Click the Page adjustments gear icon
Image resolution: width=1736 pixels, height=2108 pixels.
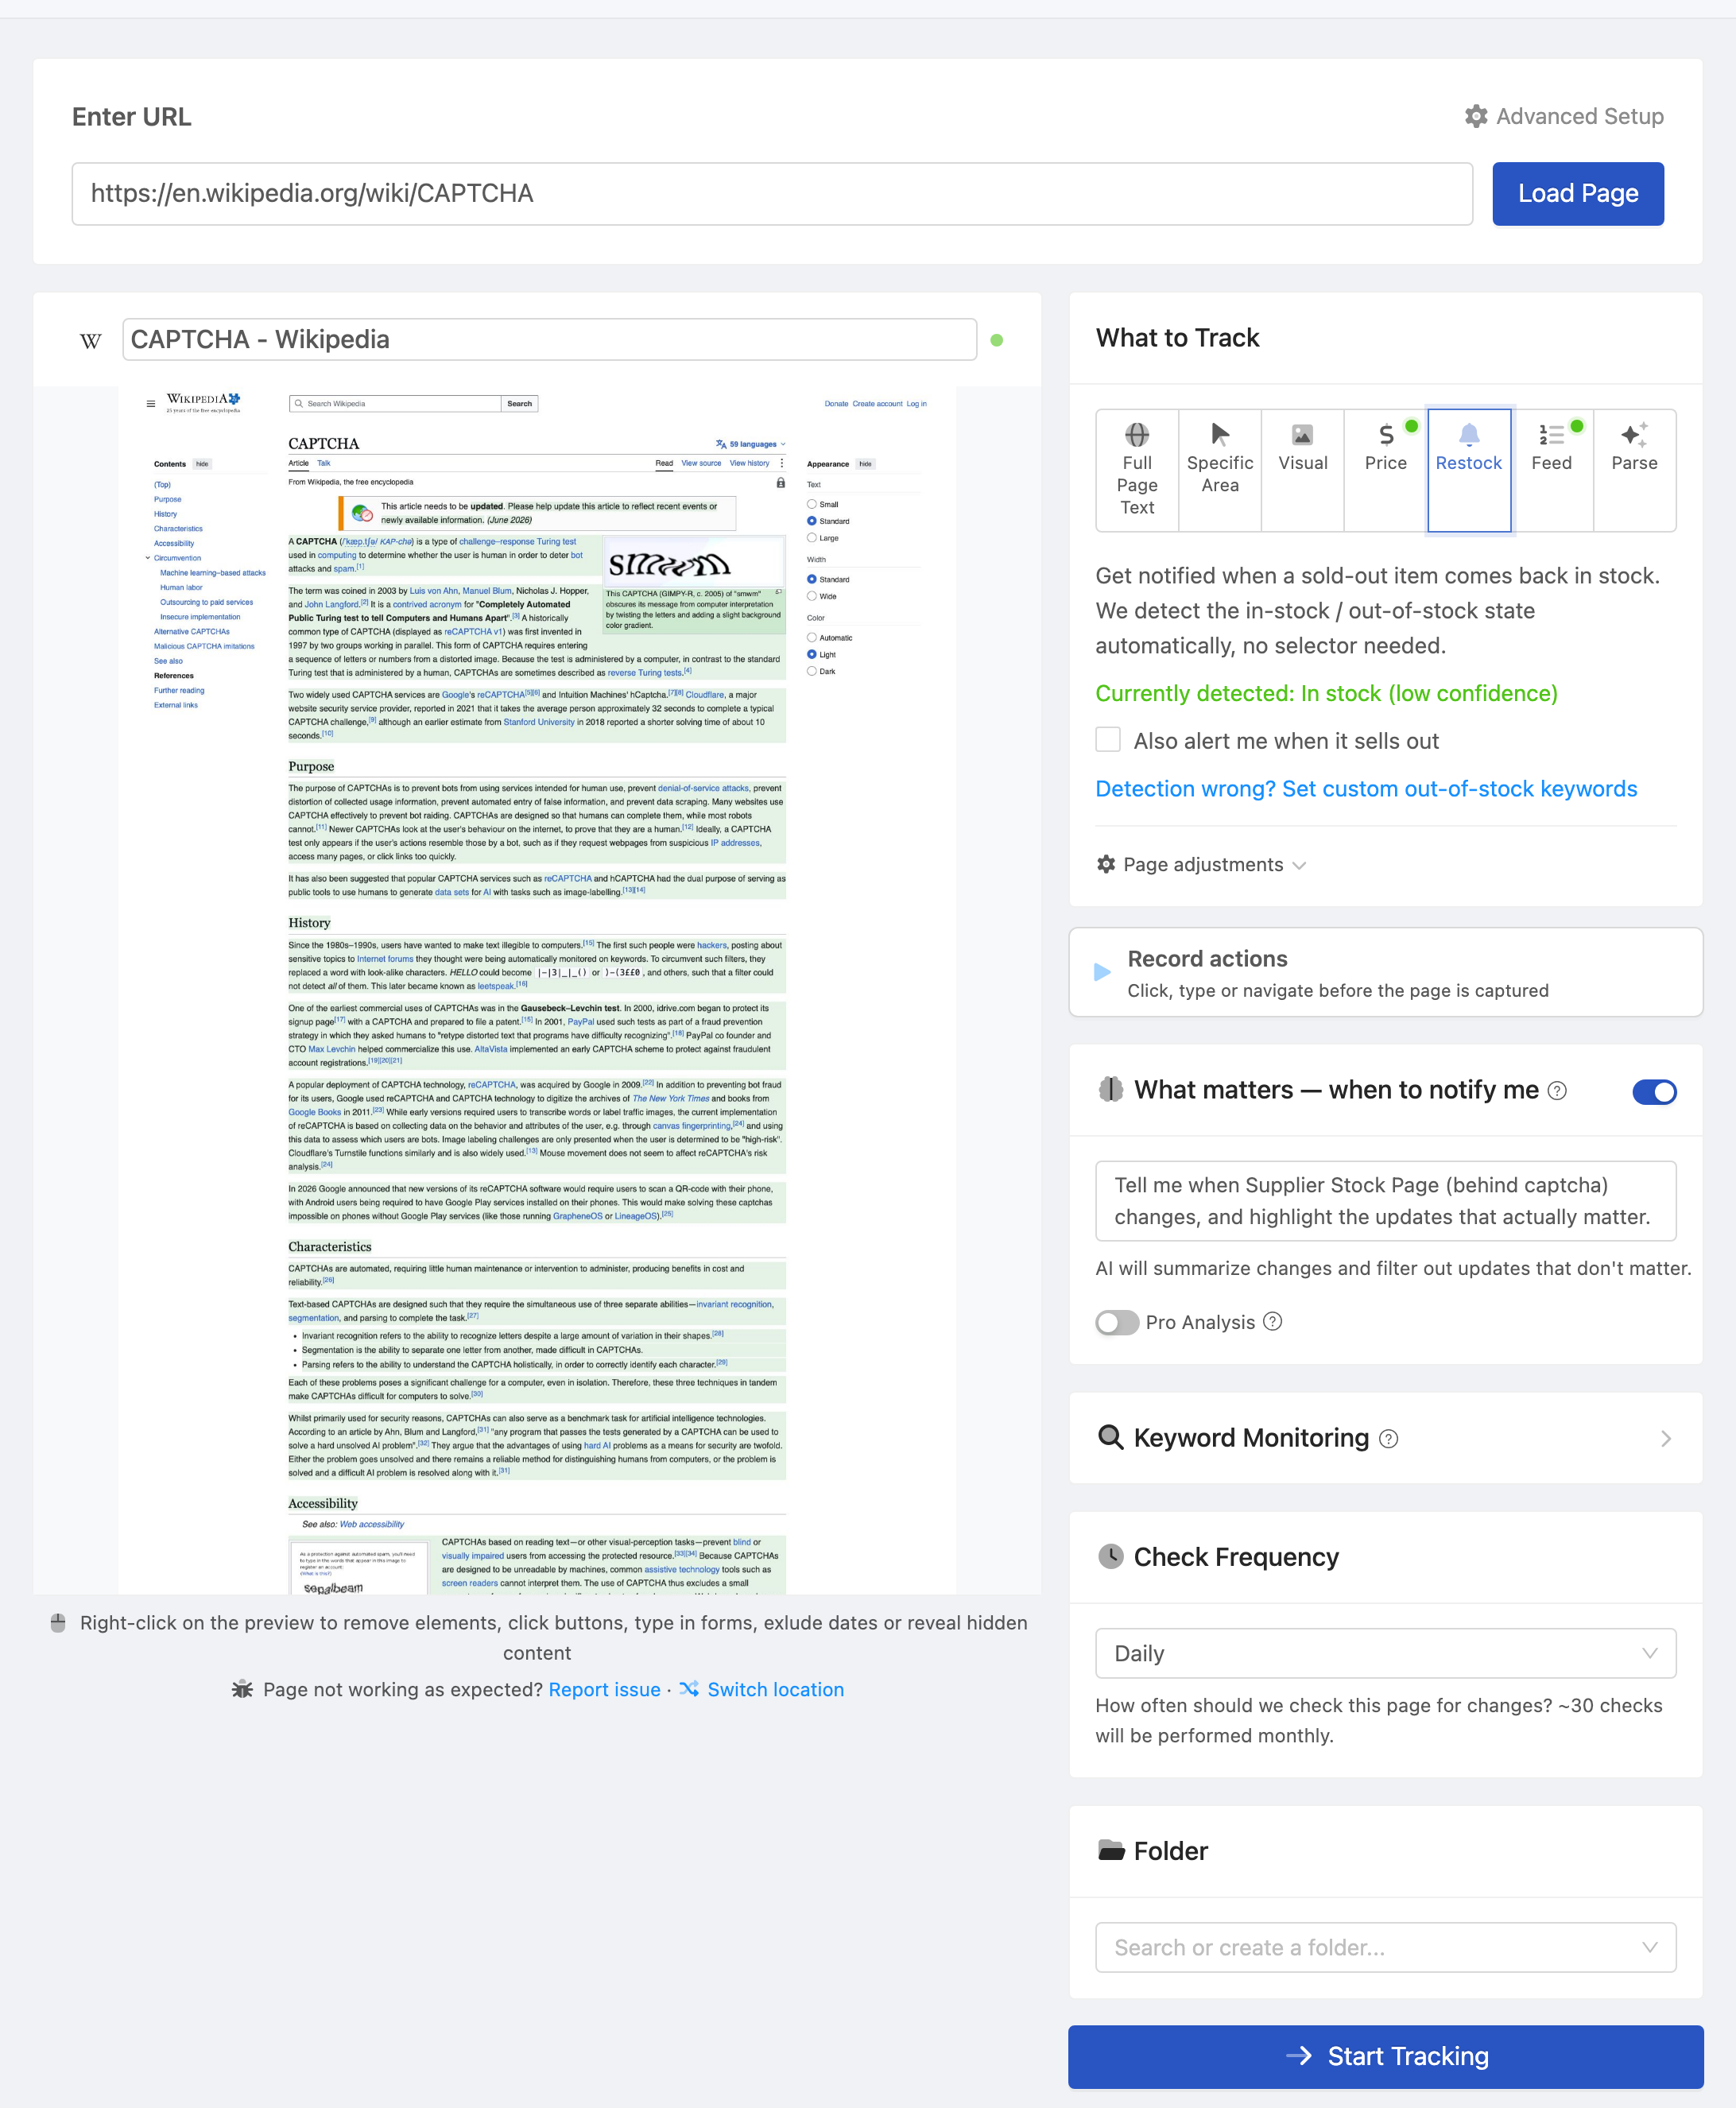pyautogui.click(x=1106, y=864)
